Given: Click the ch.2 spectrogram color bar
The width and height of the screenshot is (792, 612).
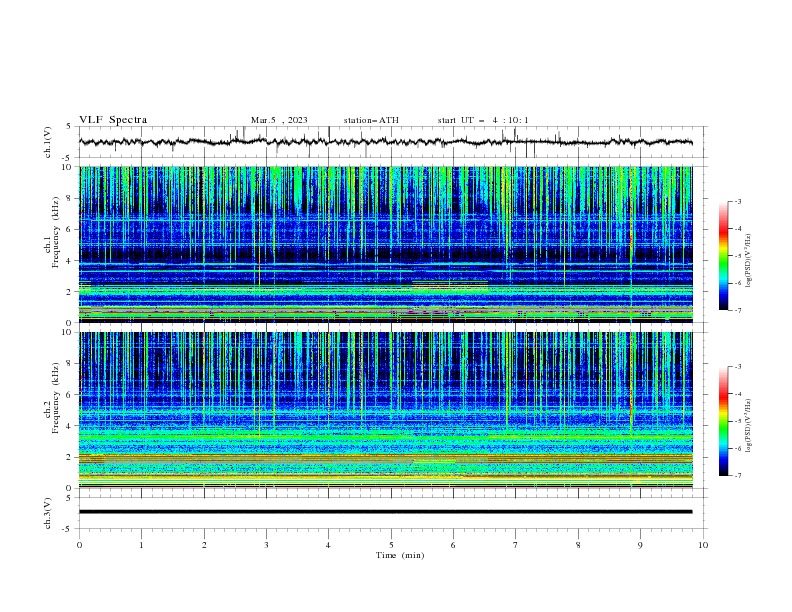Looking at the screenshot, I should coord(723,421).
